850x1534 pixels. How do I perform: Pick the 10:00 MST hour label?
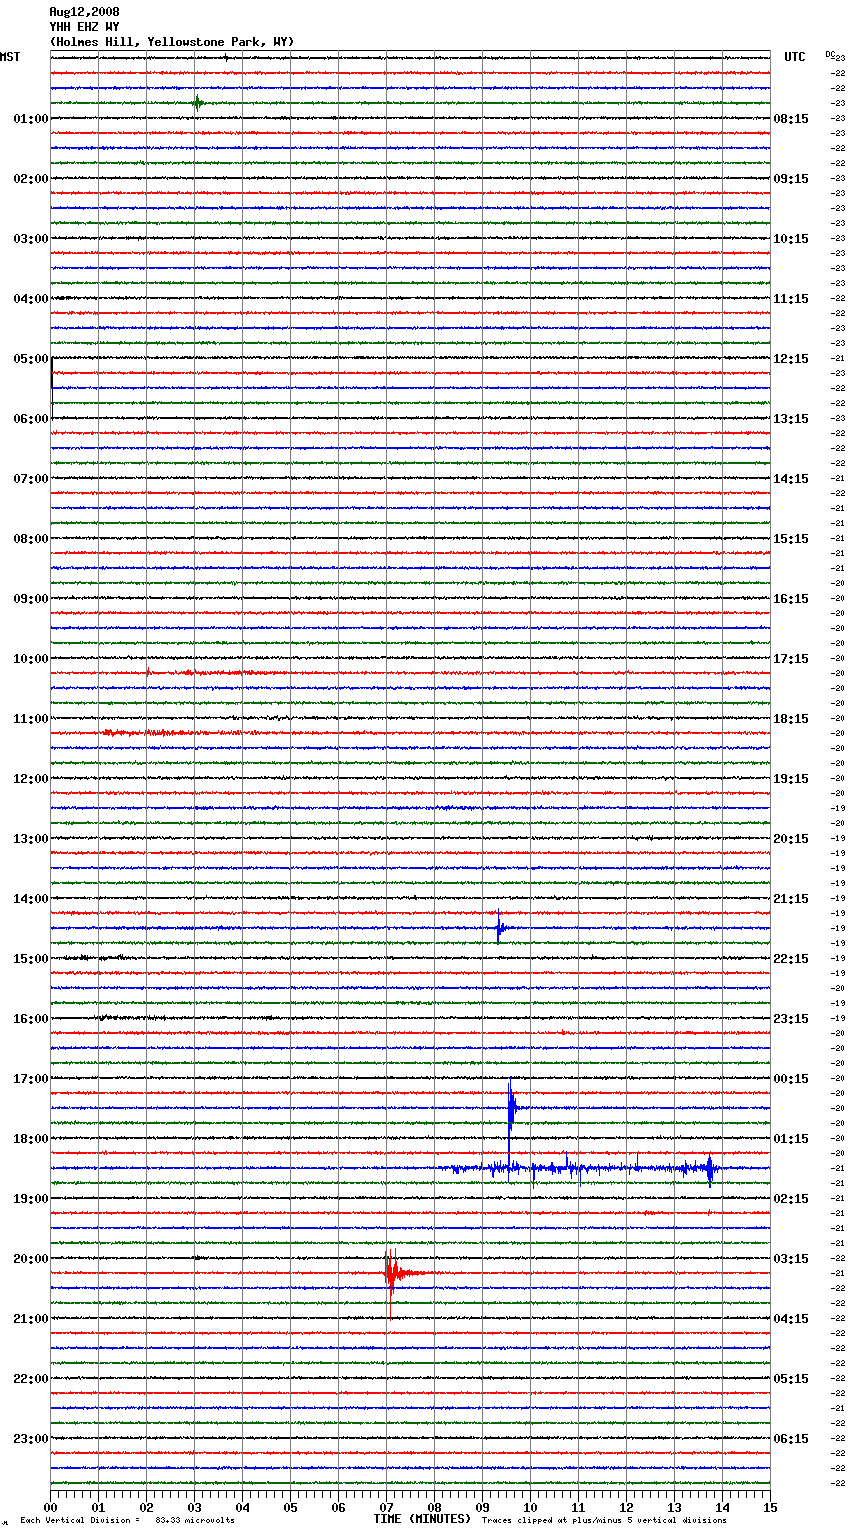point(31,659)
